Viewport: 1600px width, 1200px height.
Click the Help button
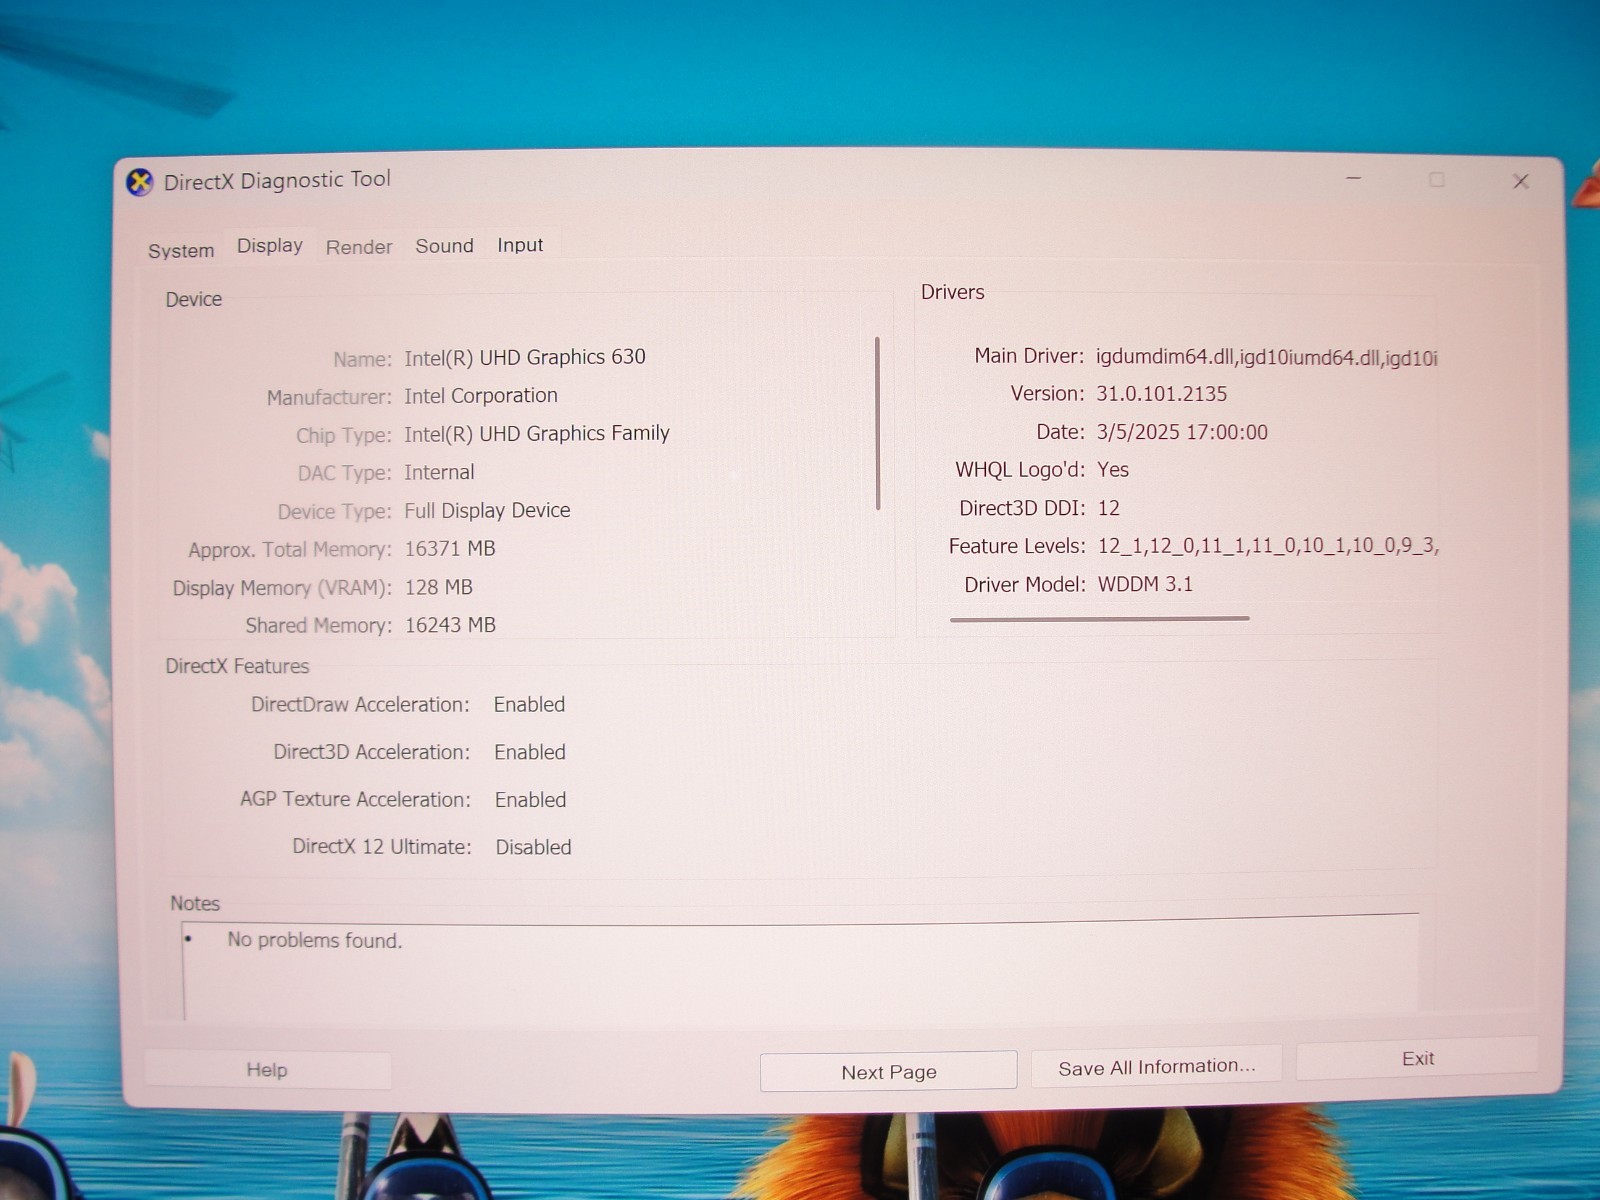(x=267, y=1070)
